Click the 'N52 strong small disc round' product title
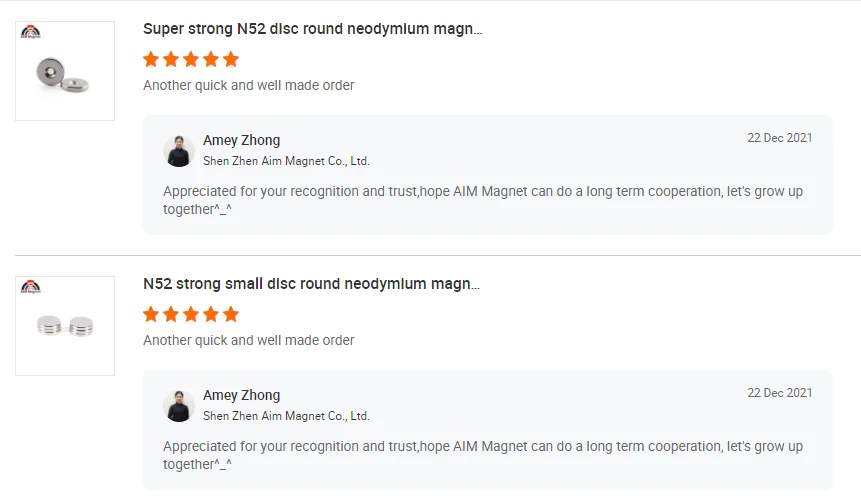 click(x=311, y=284)
